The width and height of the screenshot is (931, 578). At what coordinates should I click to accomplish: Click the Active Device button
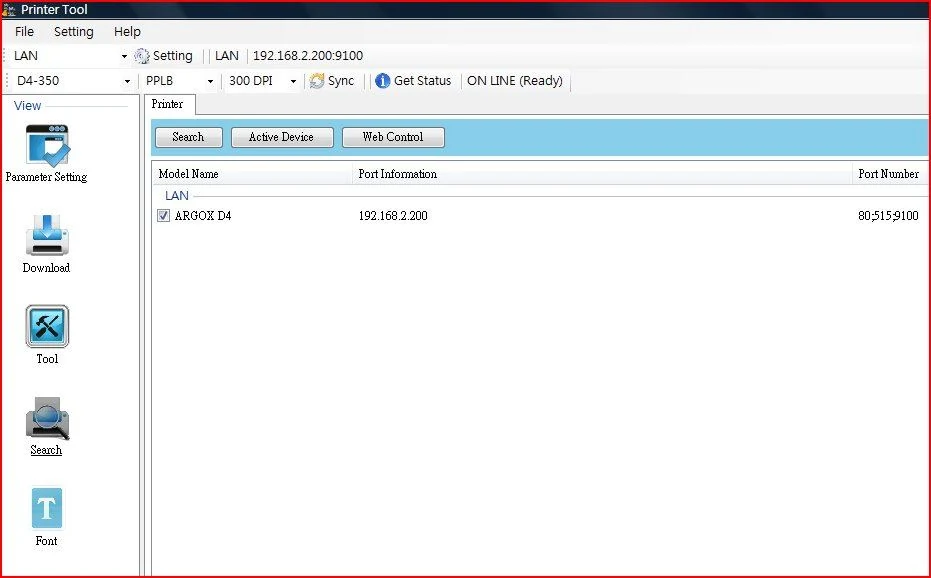(x=282, y=137)
